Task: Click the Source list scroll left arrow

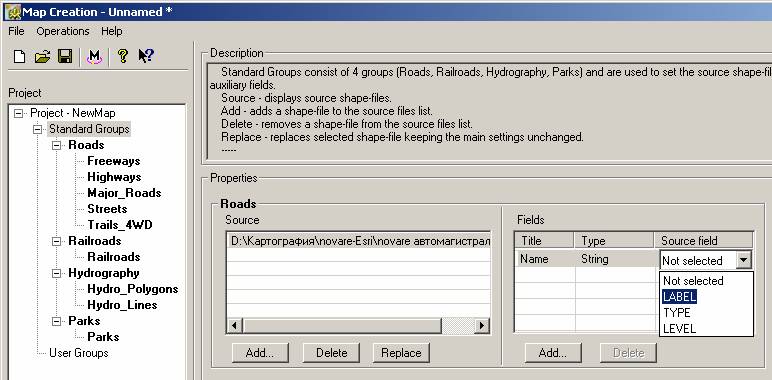Action: coord(234,325)
